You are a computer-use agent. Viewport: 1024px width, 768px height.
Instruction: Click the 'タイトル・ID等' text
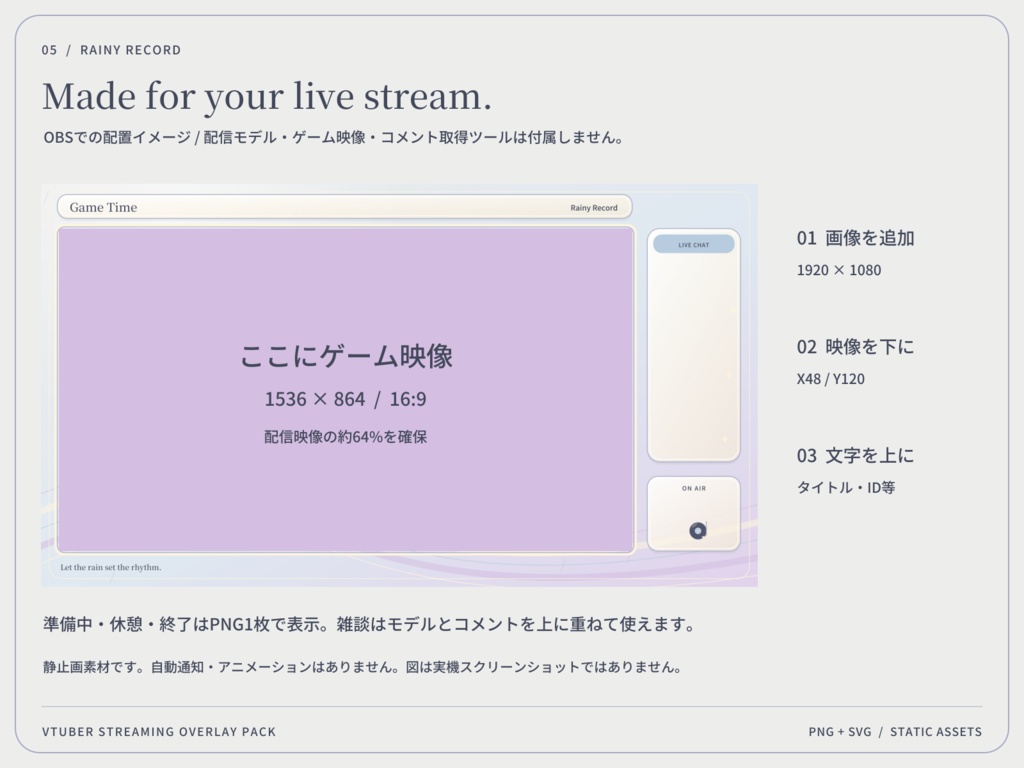click(846, 487)
